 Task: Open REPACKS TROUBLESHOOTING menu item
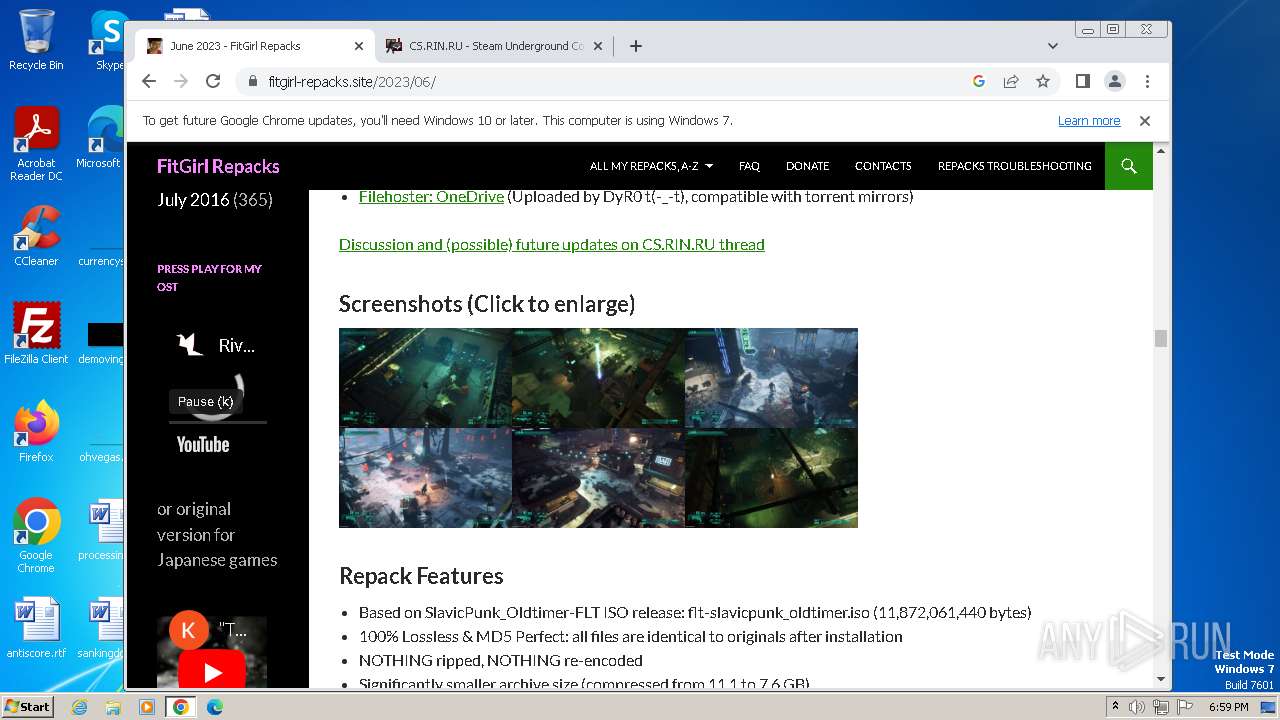pos(1014,166)
